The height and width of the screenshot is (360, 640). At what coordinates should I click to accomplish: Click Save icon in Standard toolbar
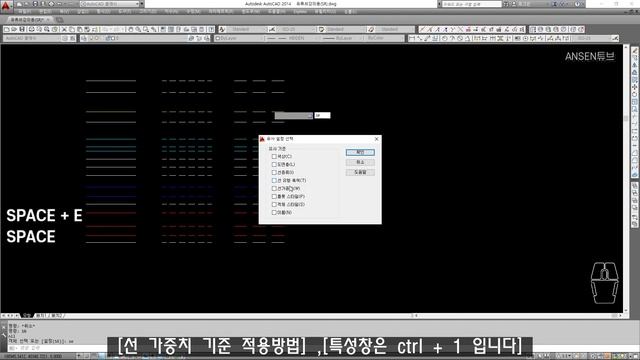(22, 29)
